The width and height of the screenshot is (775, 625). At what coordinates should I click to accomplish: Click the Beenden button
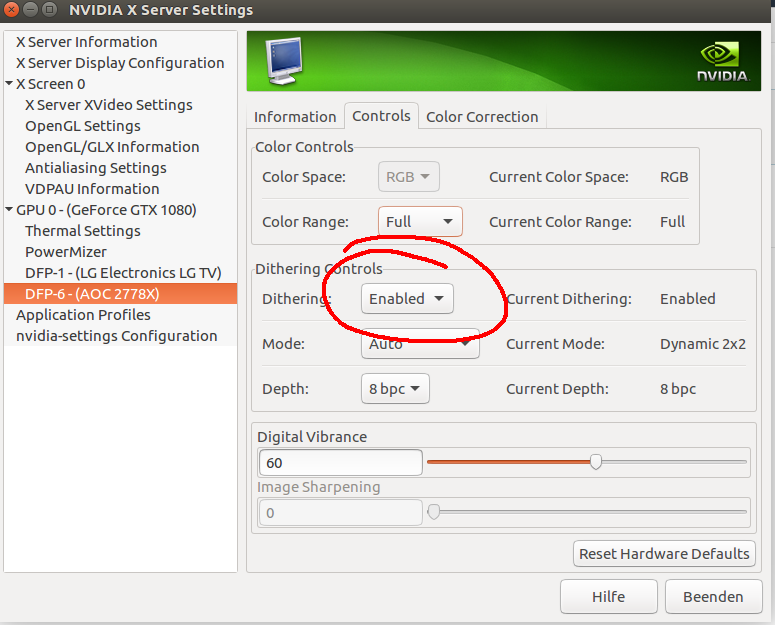(713, 596)
